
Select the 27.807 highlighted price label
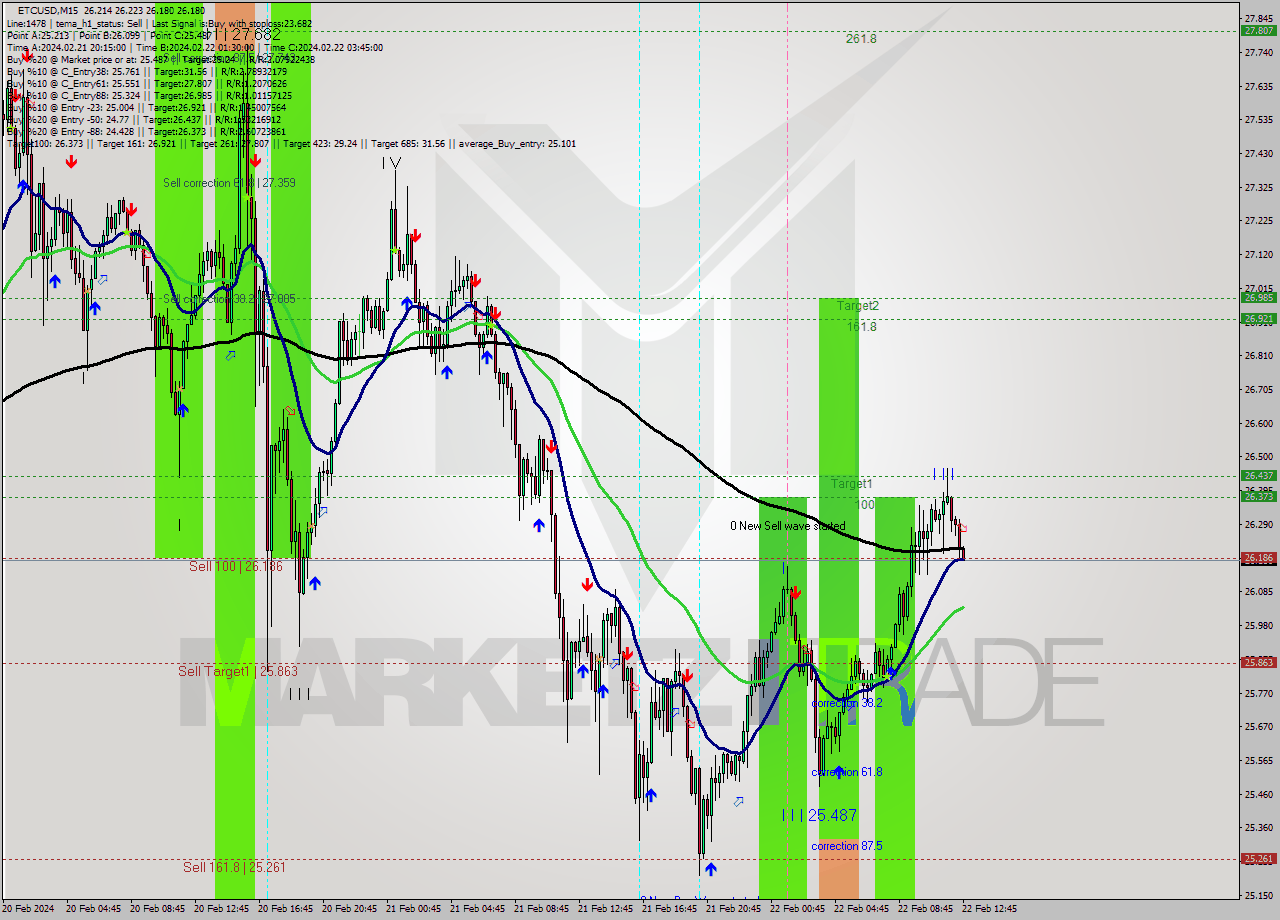tap(1259, 31)
